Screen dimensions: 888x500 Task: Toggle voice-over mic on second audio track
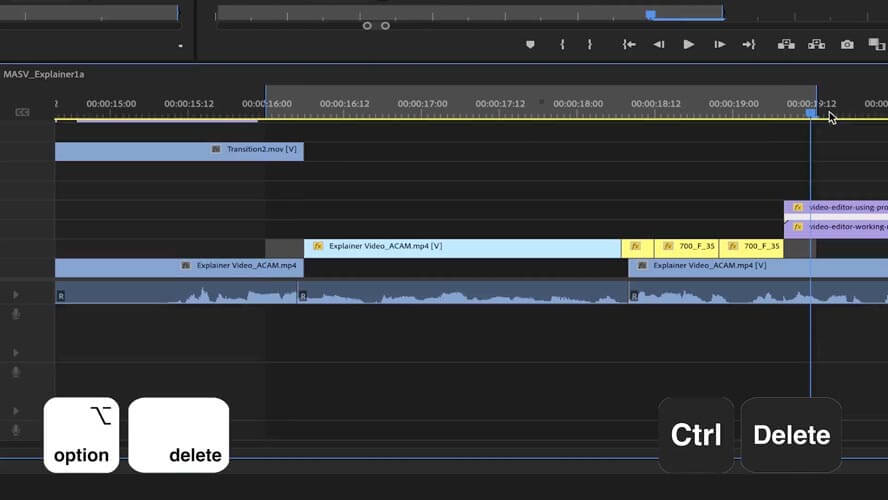click(16, 372)
